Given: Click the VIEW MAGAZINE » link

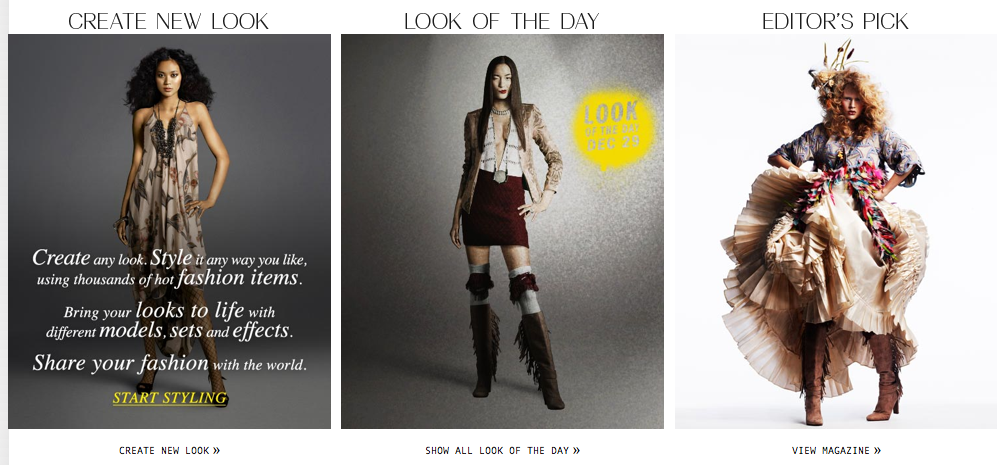Looking at the screenshot, I should (836, 450).
